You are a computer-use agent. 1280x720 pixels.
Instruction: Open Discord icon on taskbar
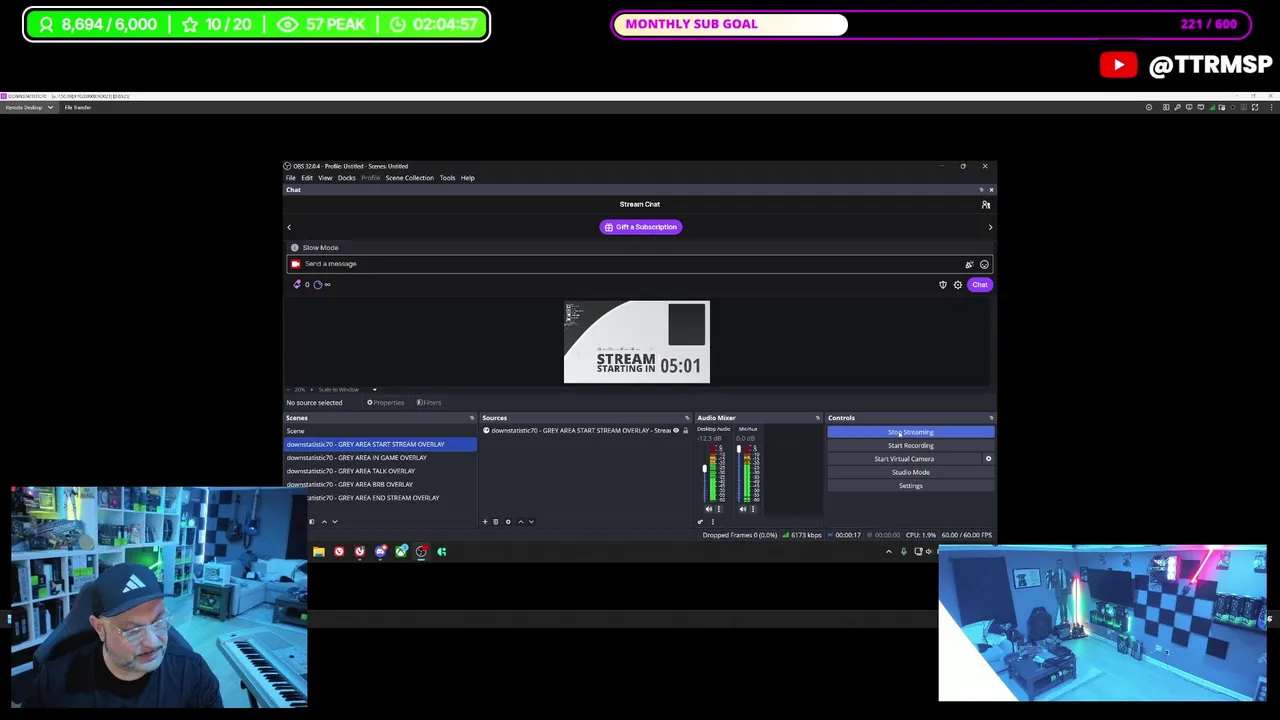(380, 552)
